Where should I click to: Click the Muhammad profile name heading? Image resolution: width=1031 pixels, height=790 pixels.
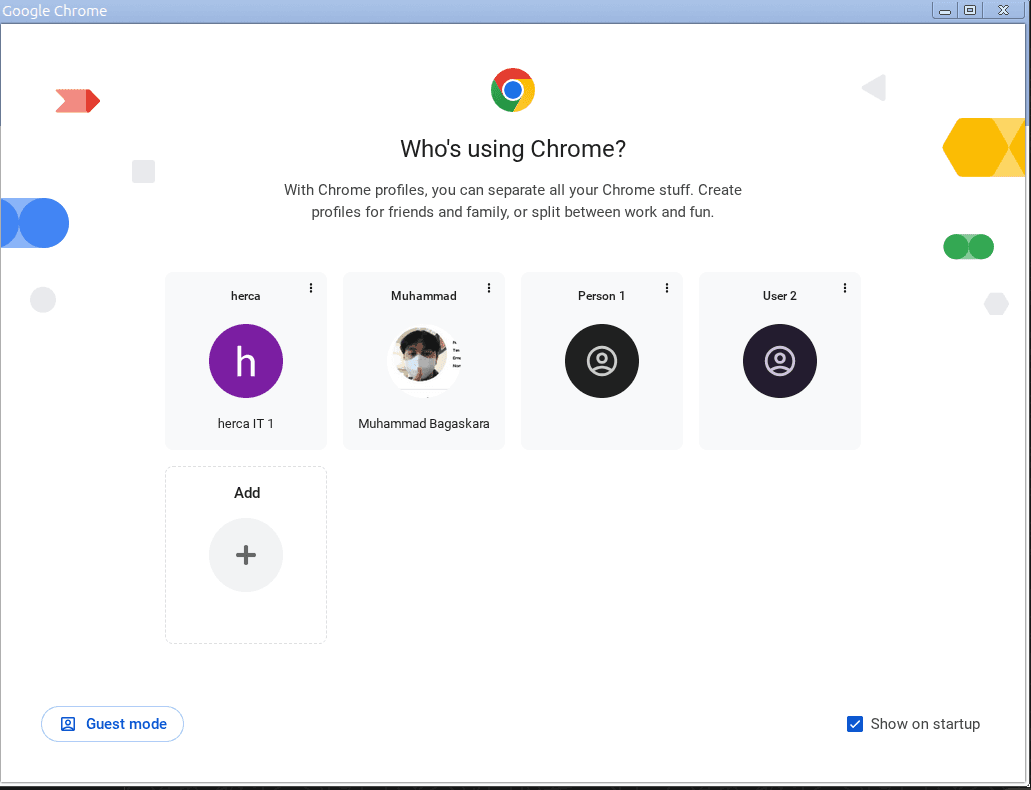(424, 296)
